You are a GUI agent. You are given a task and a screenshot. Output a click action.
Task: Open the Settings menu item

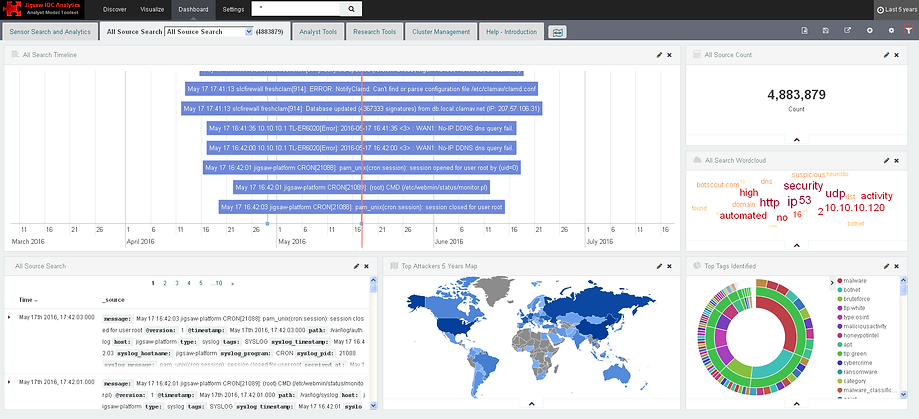(234, 9)
